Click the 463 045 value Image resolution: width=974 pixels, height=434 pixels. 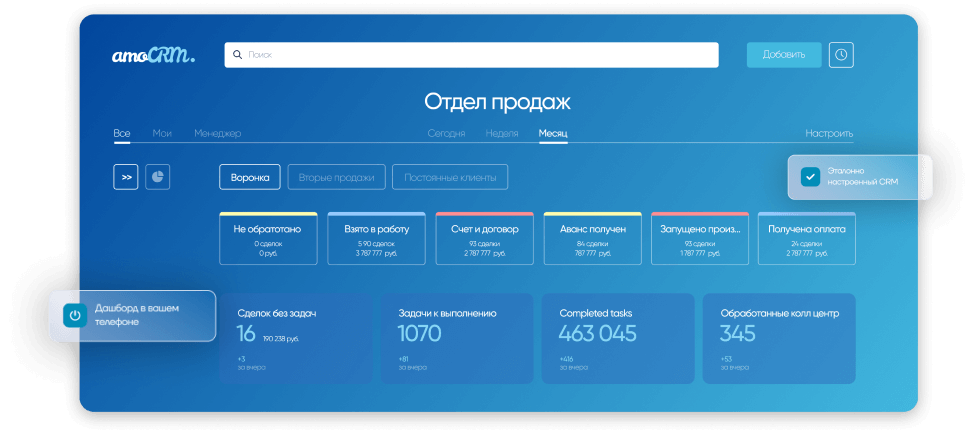598,333
